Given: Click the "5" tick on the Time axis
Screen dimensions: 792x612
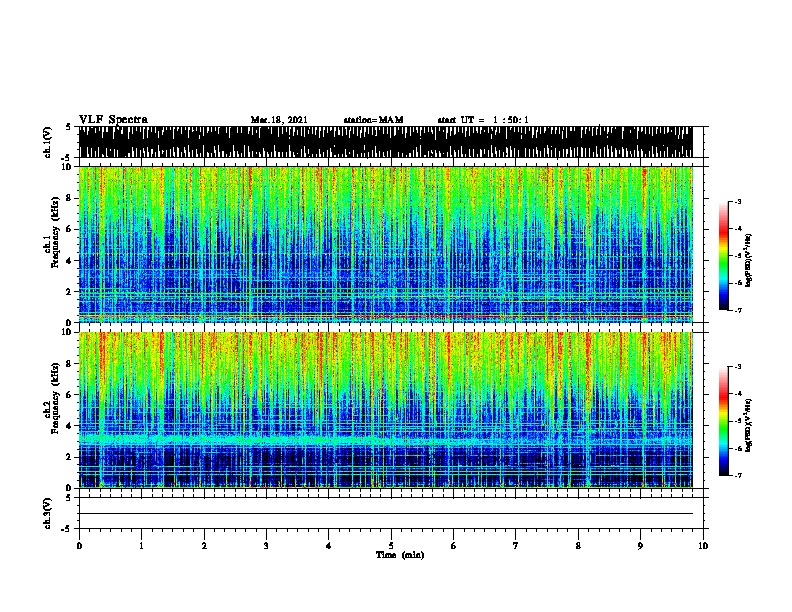Looking at the screenshot, I should click(x=391, y=546).
